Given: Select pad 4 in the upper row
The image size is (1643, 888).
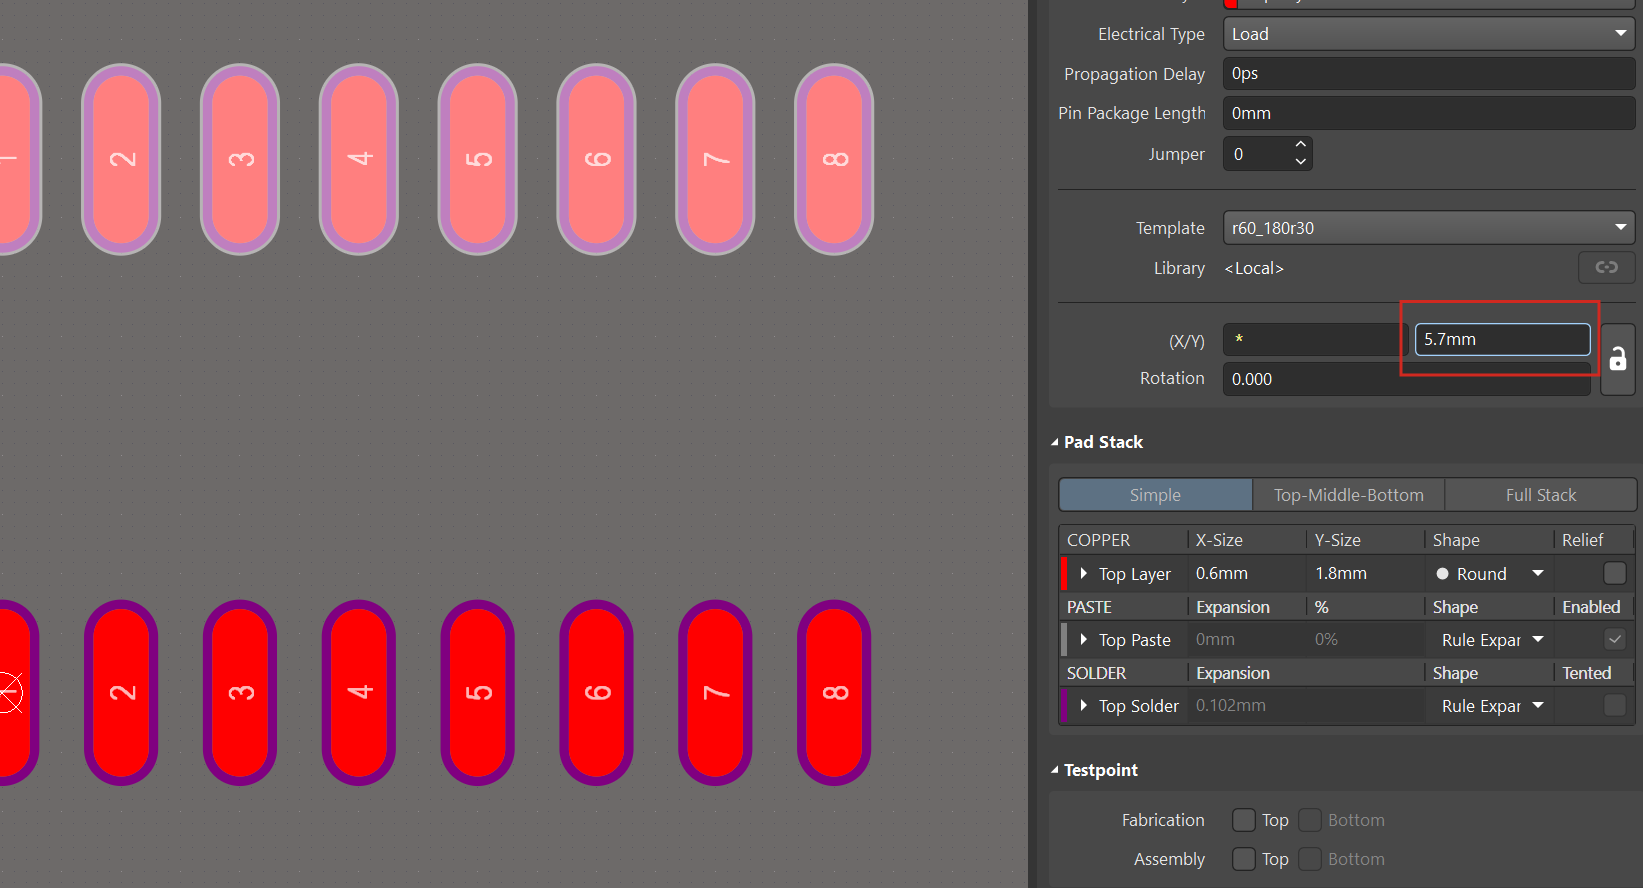Looking at the screenshot, I should click(x=359, y=159).
